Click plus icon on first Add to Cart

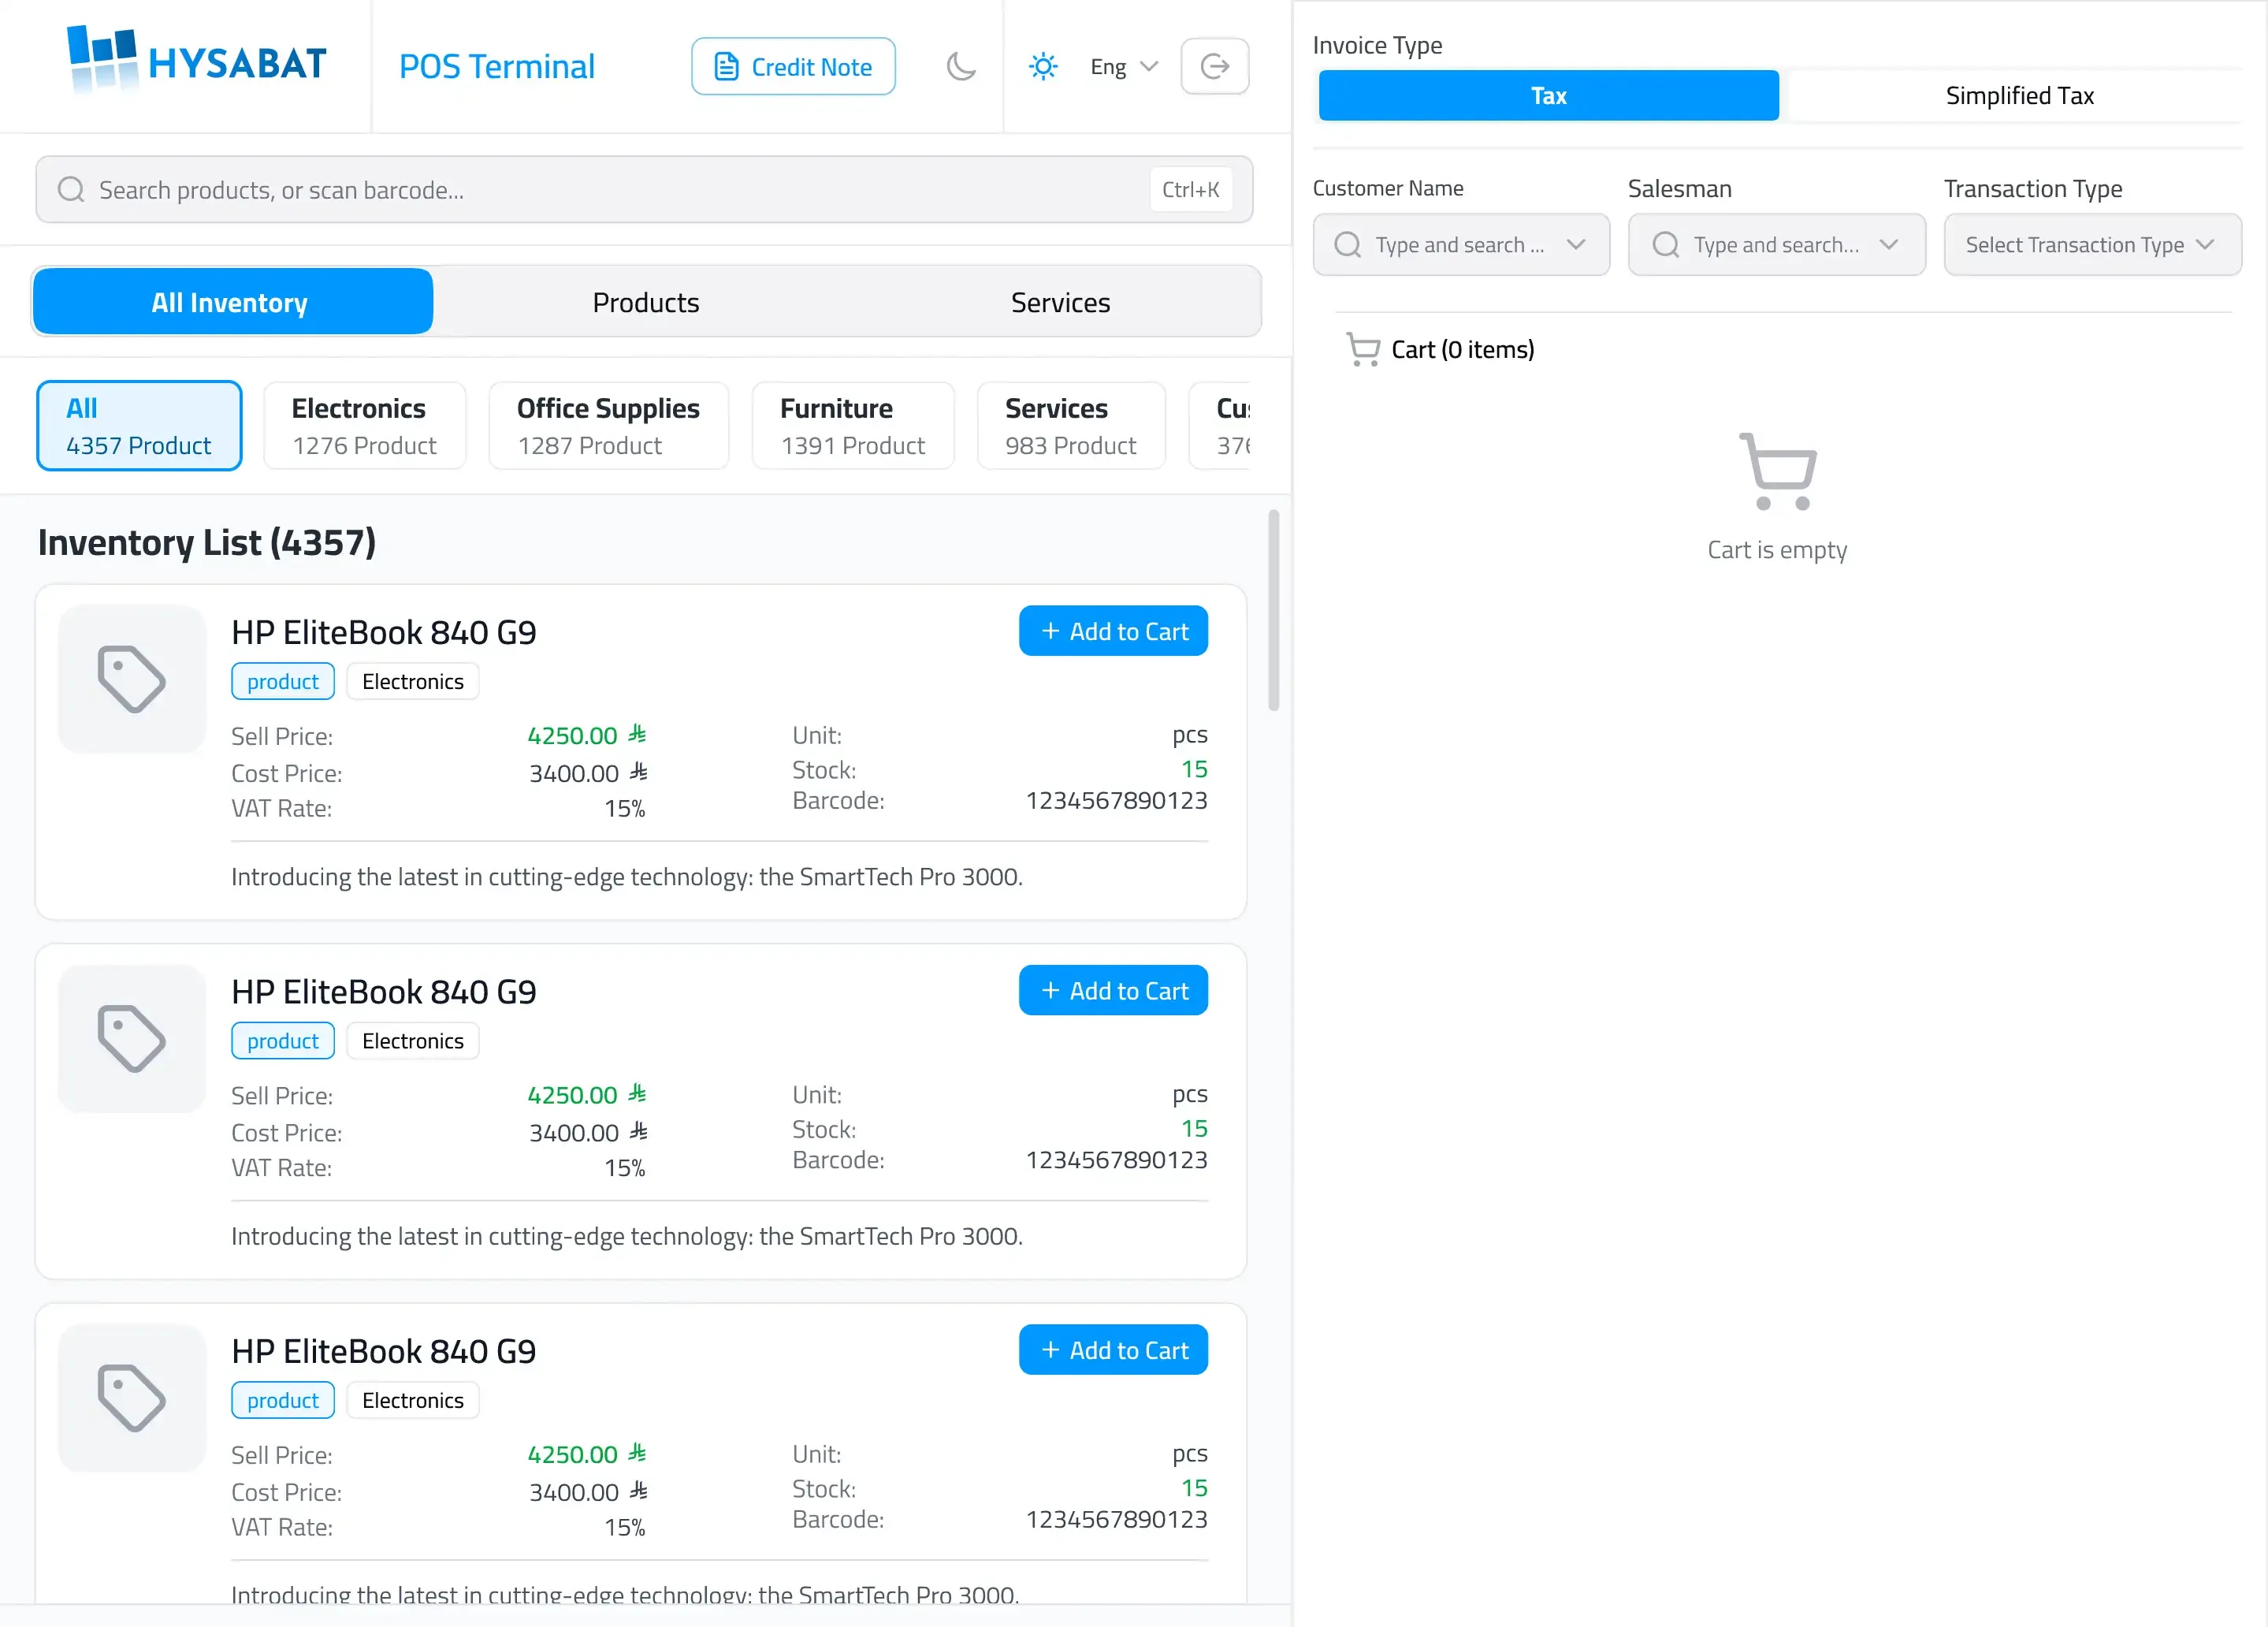(1050, 631)
